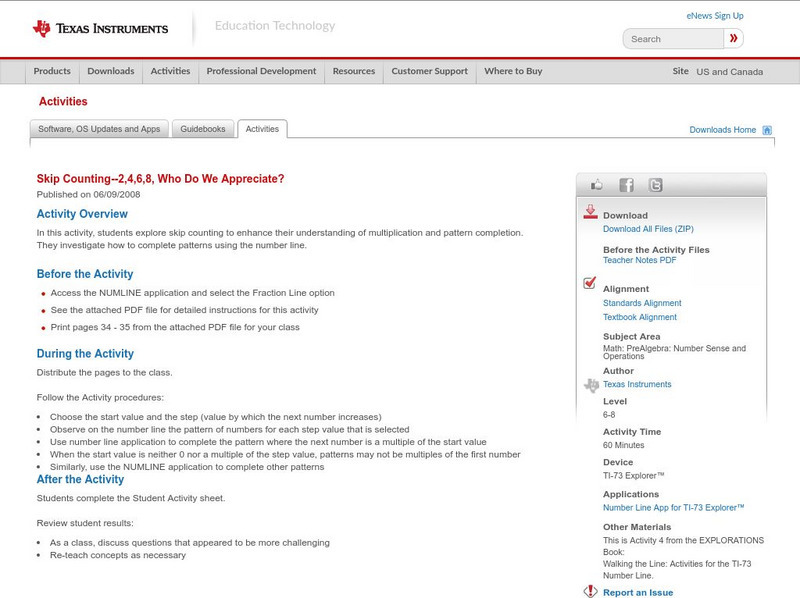Image resolution: width=800 pixels, height=598 pixels.
Task: Sign up for eNews
Action: 715,15
